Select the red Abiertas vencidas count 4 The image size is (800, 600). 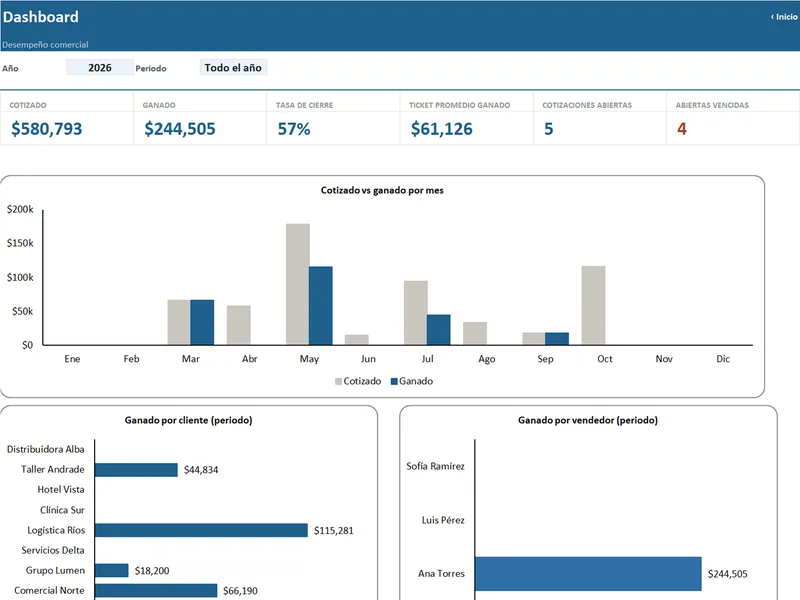pyautogui.click(x=682, y=129)
